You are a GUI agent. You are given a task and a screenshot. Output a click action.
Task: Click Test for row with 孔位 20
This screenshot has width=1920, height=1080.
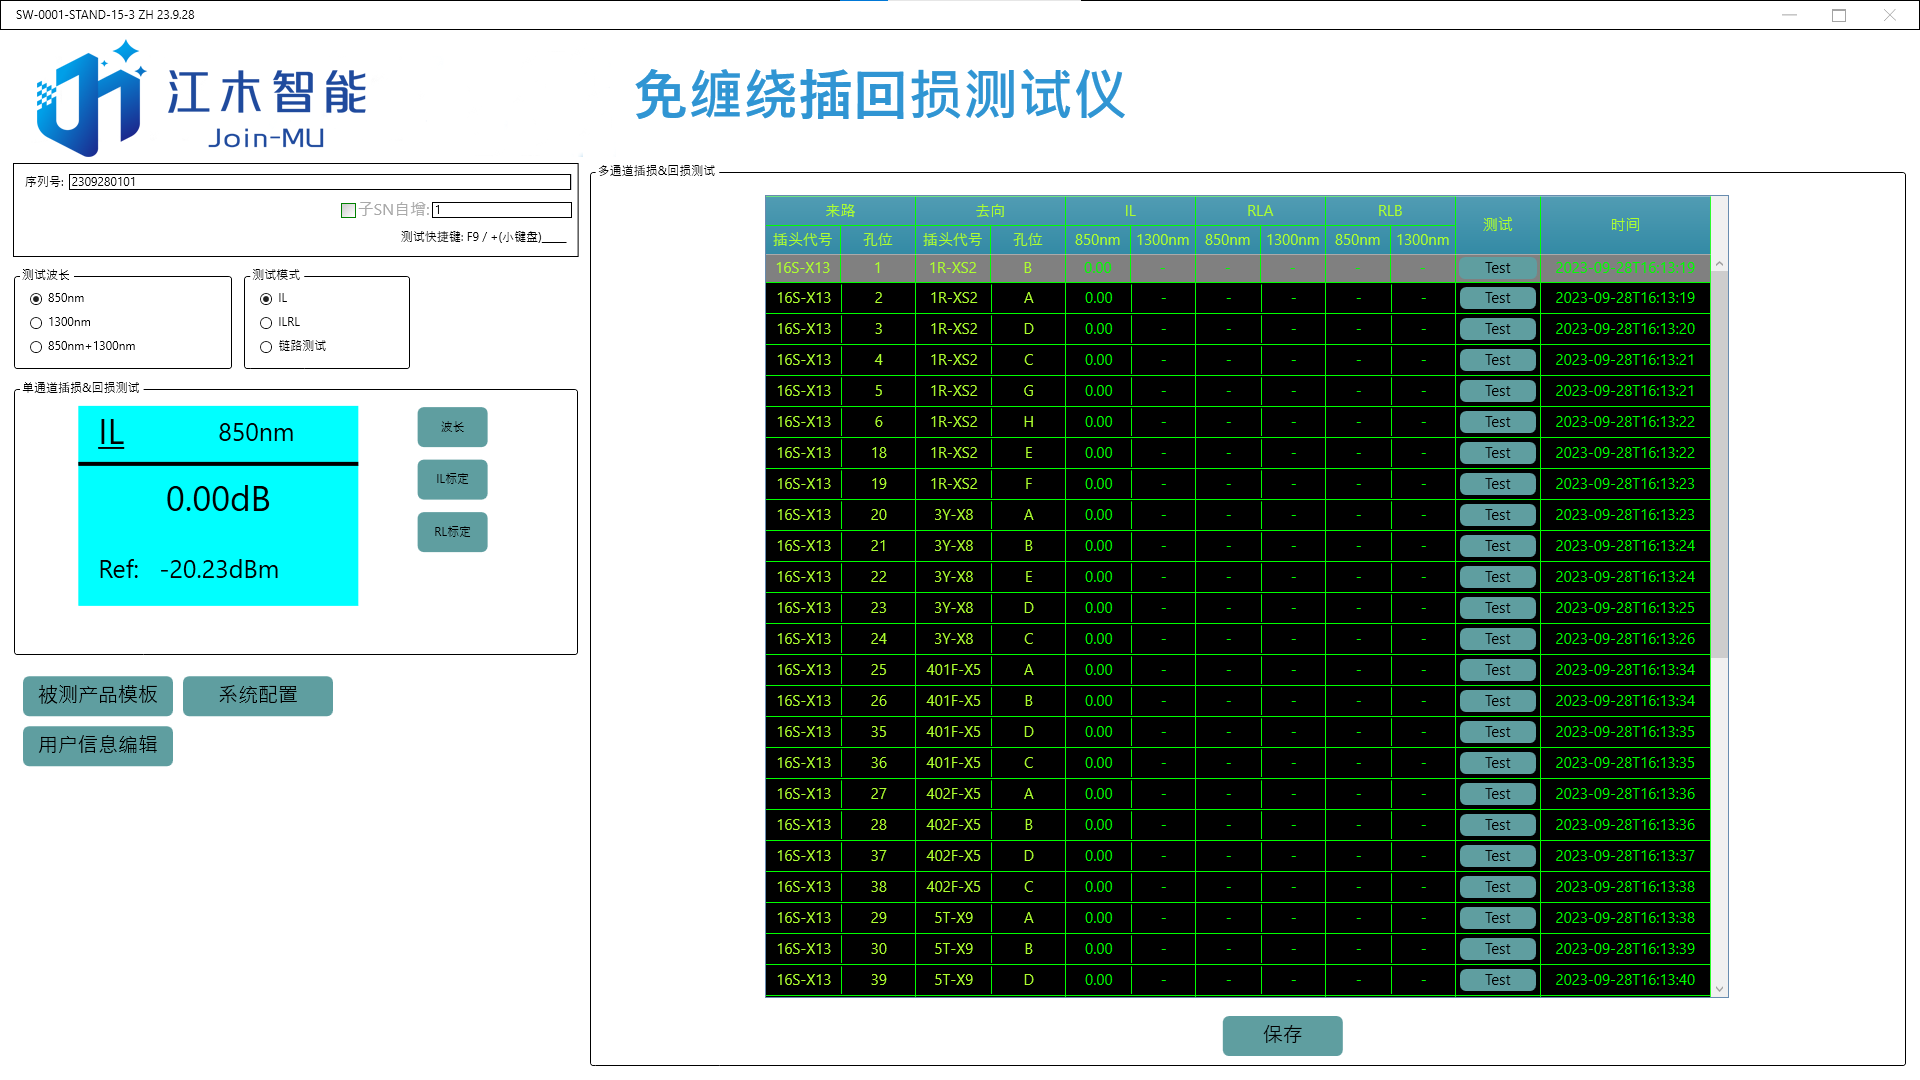[x=1497, y=515]
